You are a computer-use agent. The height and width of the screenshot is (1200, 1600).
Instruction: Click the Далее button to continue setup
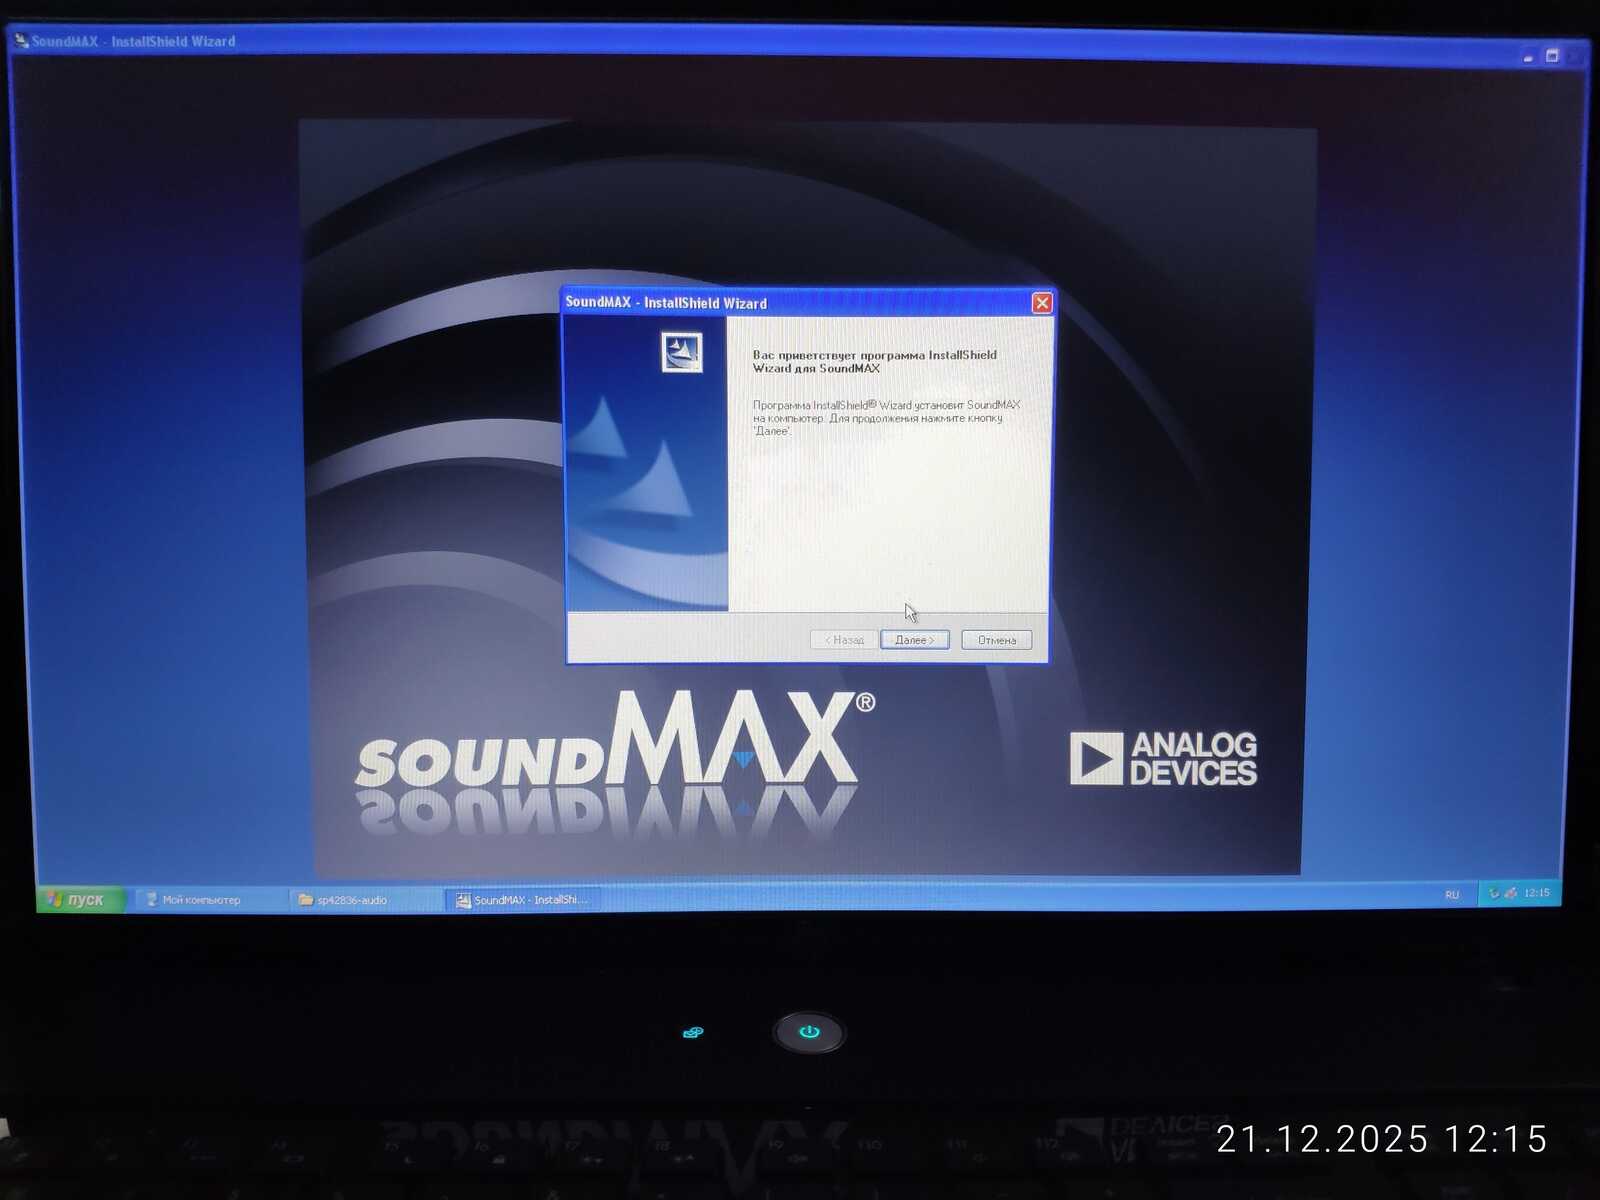[x=914, y=640]
